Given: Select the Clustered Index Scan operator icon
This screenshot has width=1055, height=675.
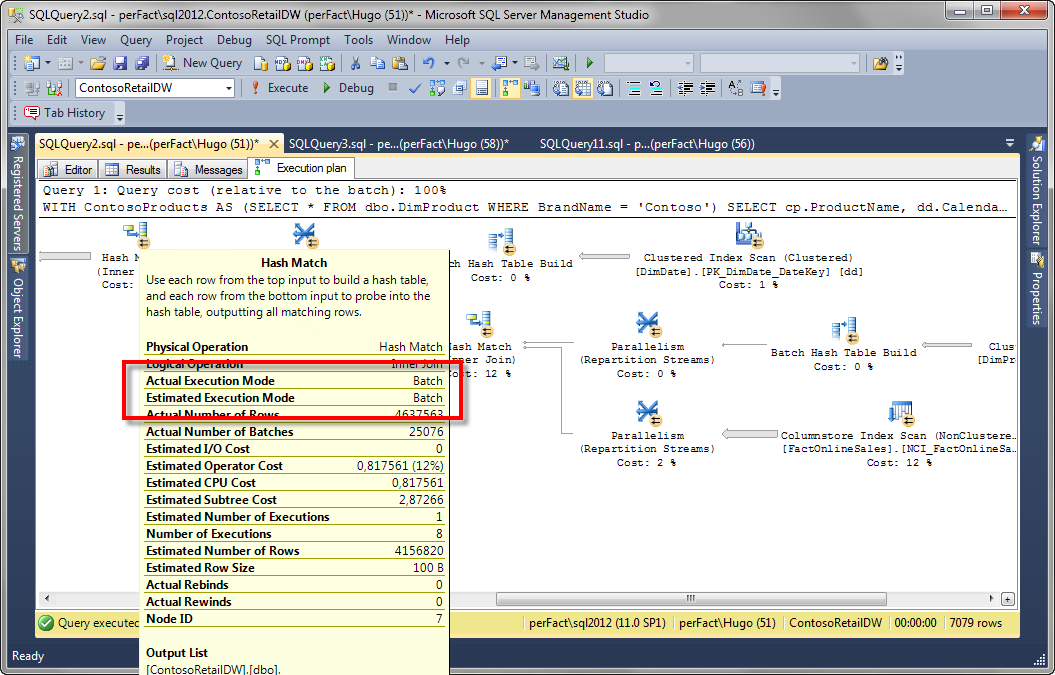Looking at the screenshot, I should pos(747,235).
